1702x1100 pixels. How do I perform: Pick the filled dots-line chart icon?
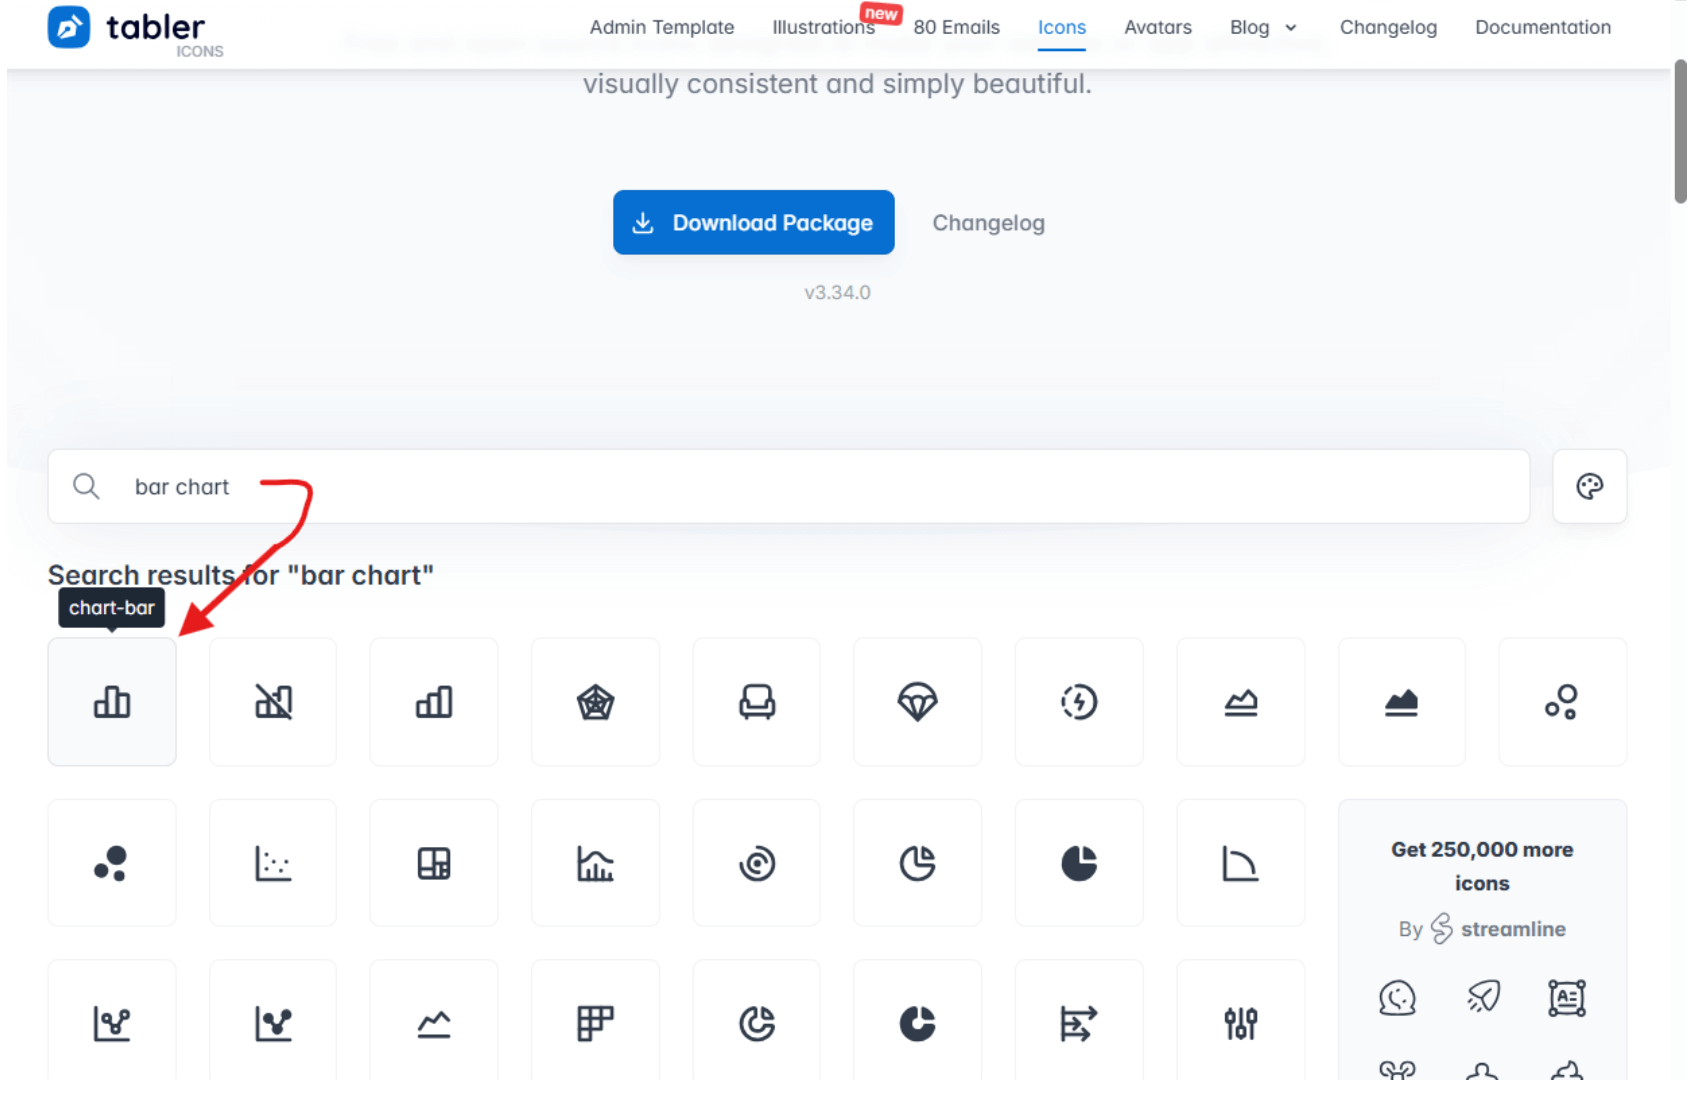pyautogui.click(x=273, y=1023)
